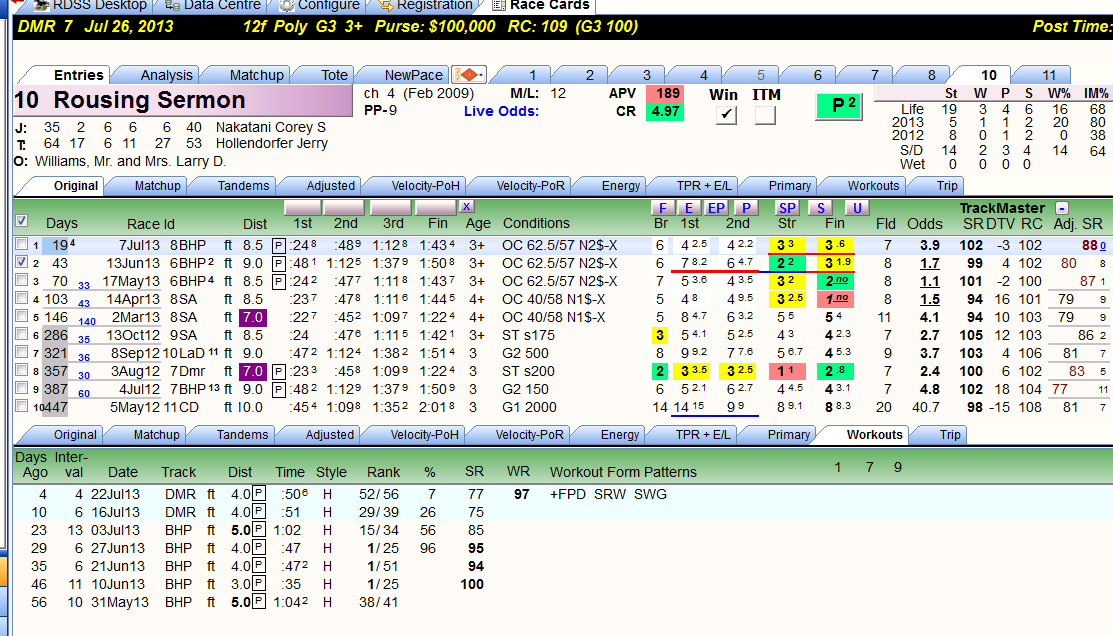
Task: Click the orange diamond icon beside NewPace
Action: [468, 75]
